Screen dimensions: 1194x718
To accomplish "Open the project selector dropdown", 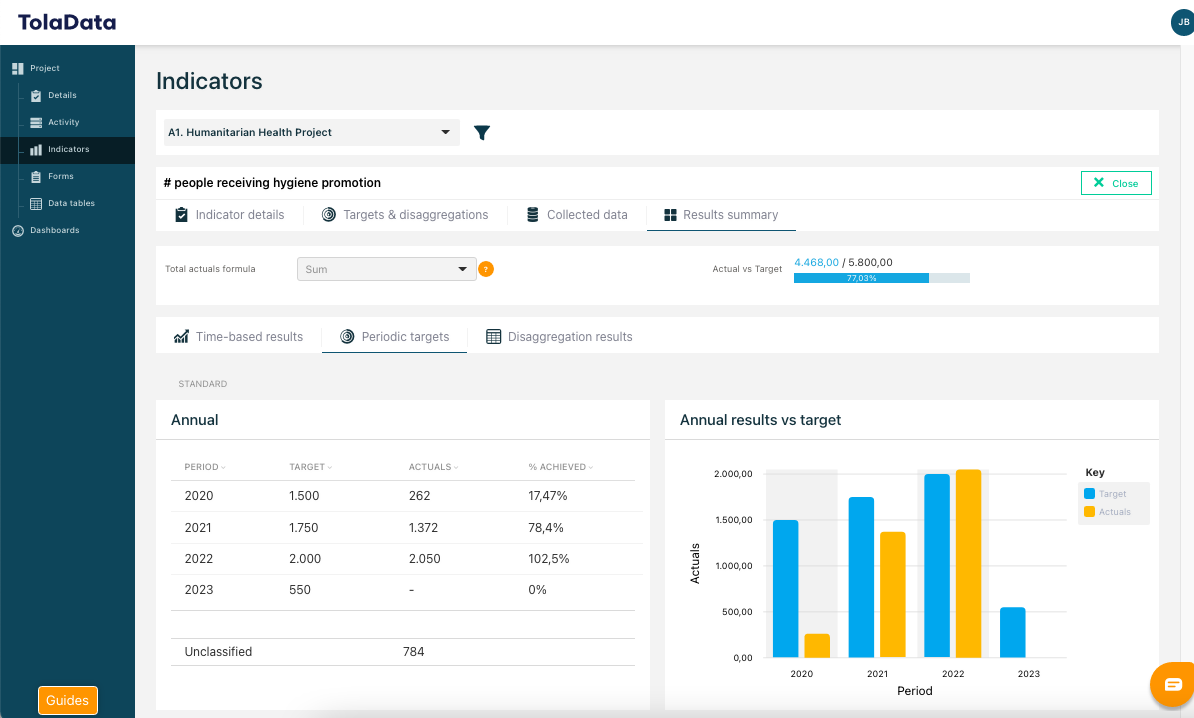I will (310, 132).
